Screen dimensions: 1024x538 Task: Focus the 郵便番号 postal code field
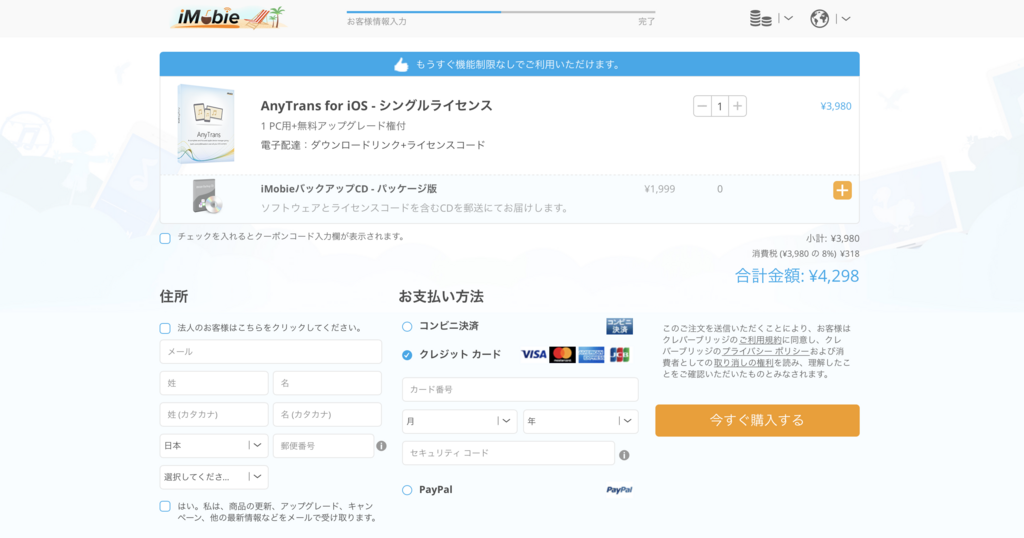tap(323, 445)
